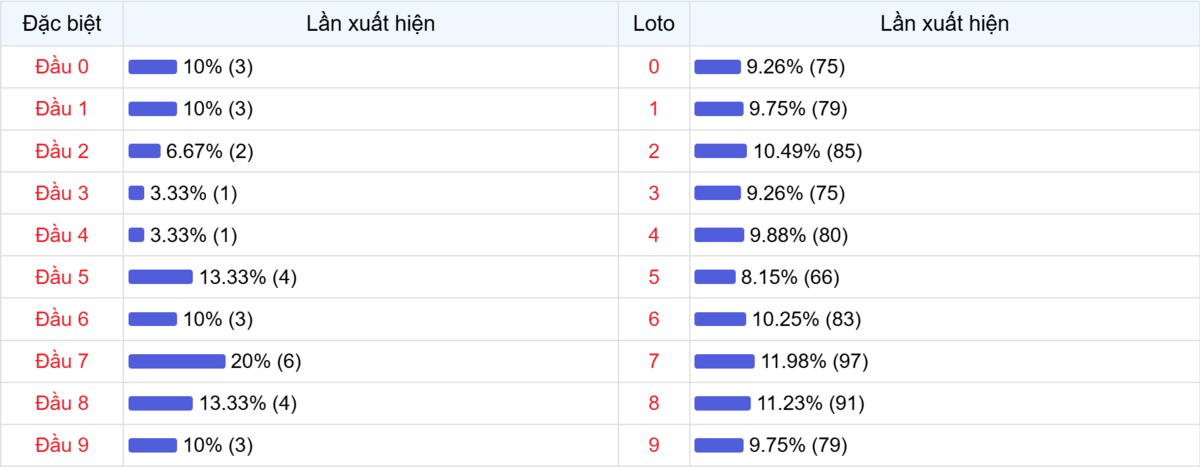Click the Đầu 5 link
The width and height of the screenshot is (1200, 467).
click(62, 277)
